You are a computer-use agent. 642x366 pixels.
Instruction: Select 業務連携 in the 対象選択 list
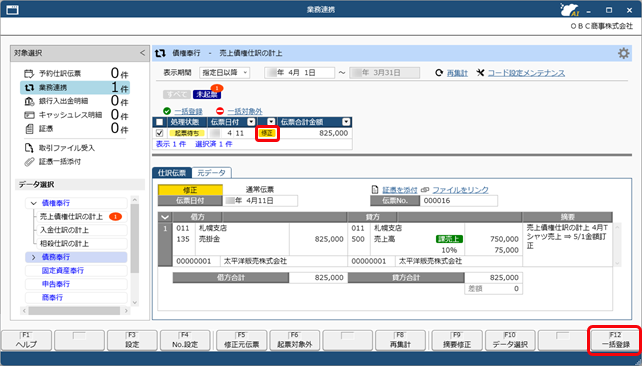click(x=75, y=88)
